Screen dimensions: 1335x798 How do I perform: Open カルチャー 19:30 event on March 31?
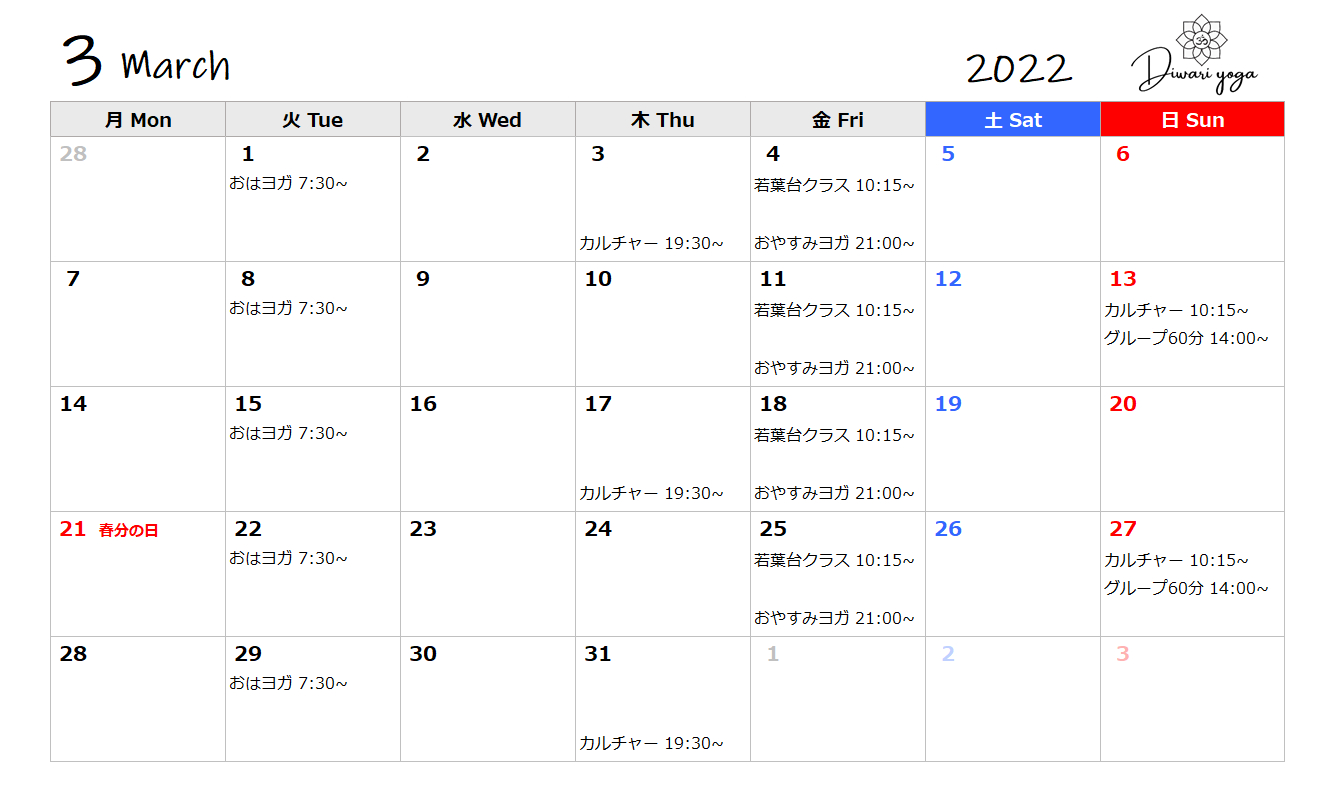(651, 743)
